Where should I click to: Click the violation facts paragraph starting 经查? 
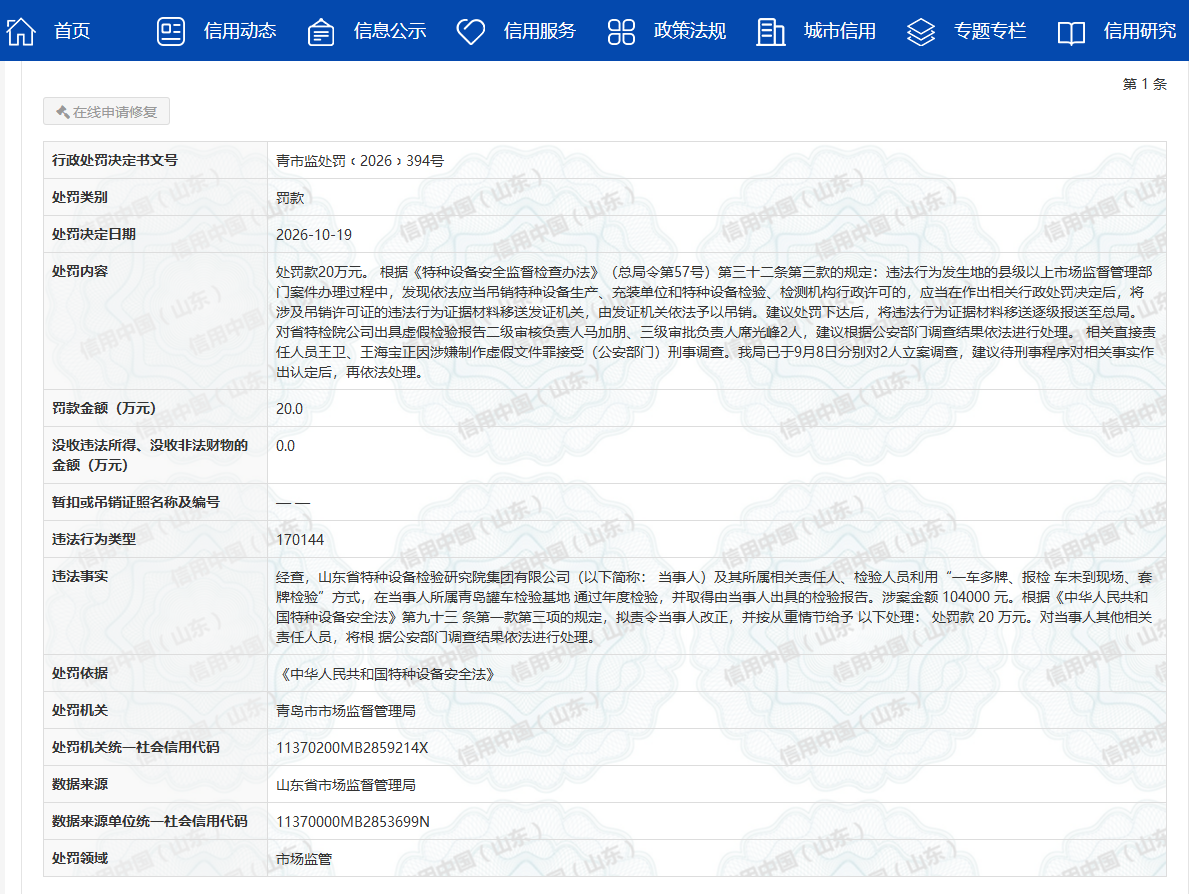pyautogui.click(x=714, y=607)
